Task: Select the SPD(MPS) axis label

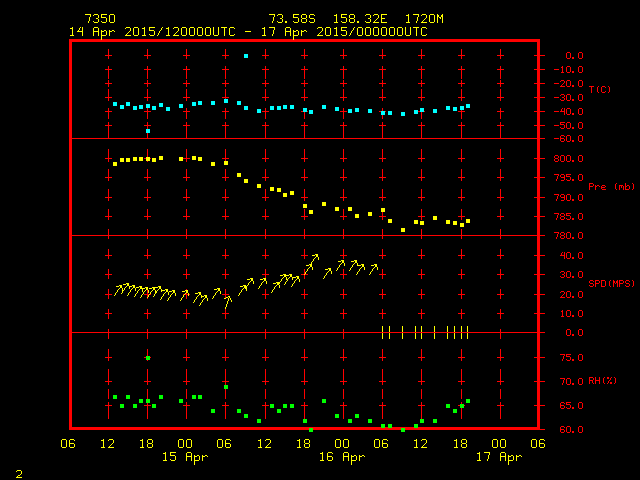Action: tap(612, 284)
